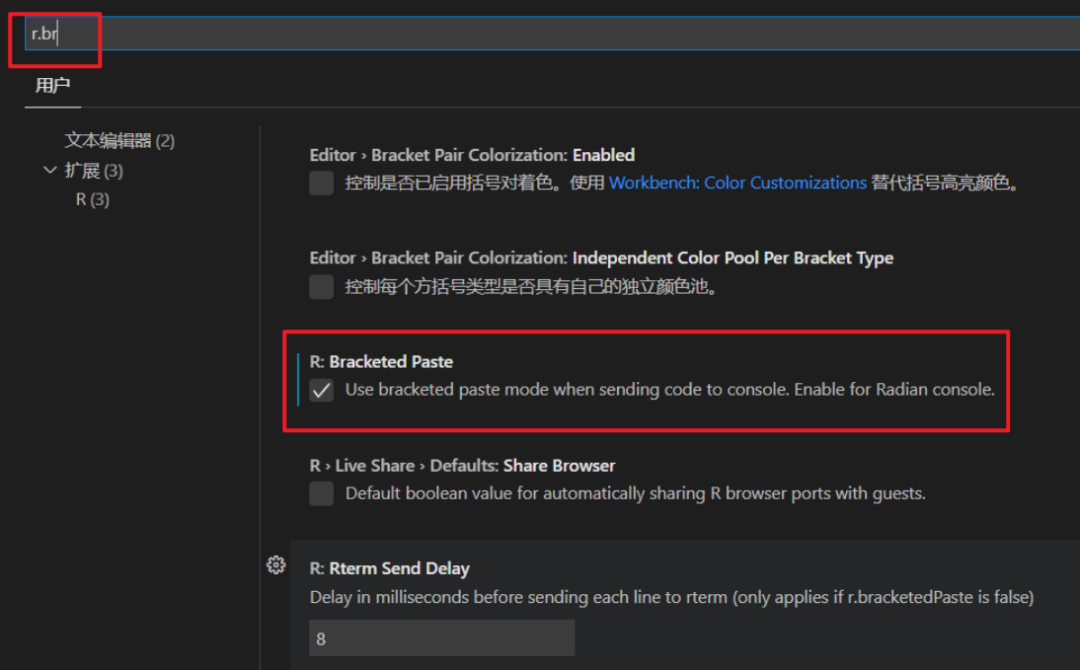Uncheck the R: Bracketed Paste checkbox
Screen dimensions: 1080x670
(x=321, y=390)
